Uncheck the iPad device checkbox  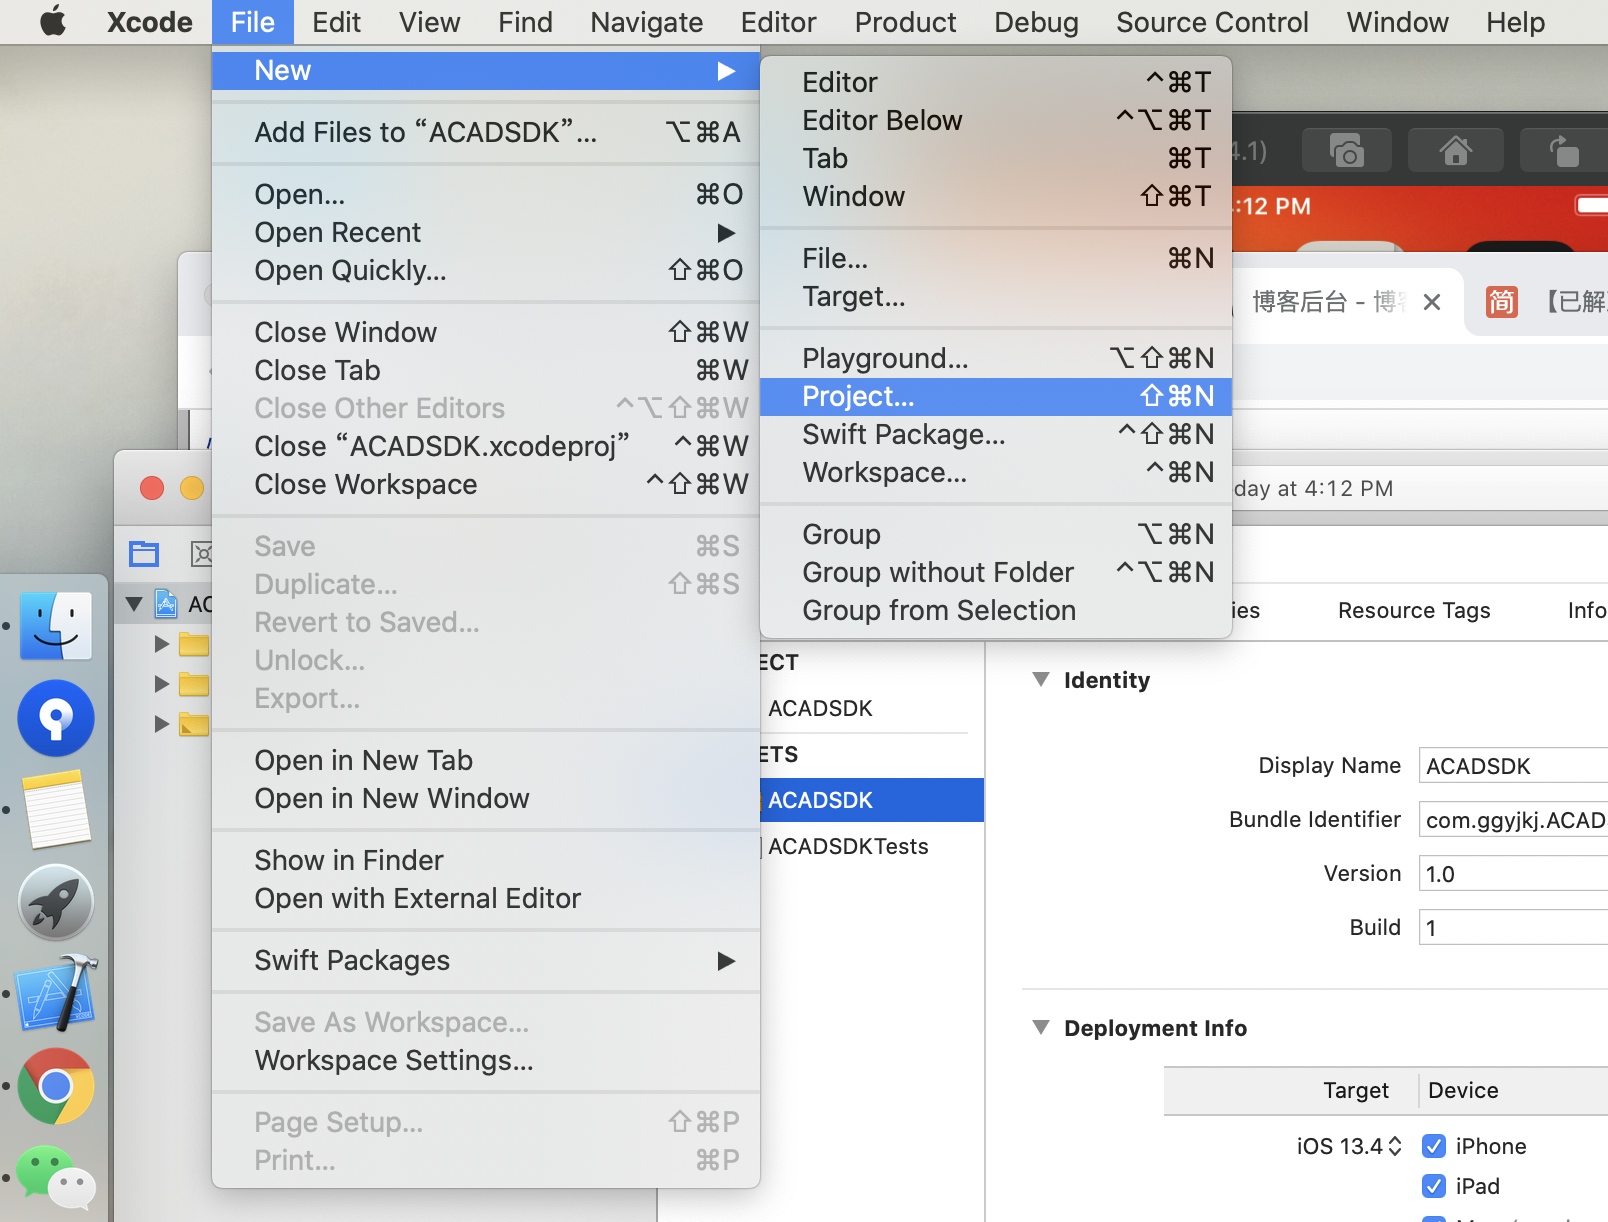pos(1433,1186)
